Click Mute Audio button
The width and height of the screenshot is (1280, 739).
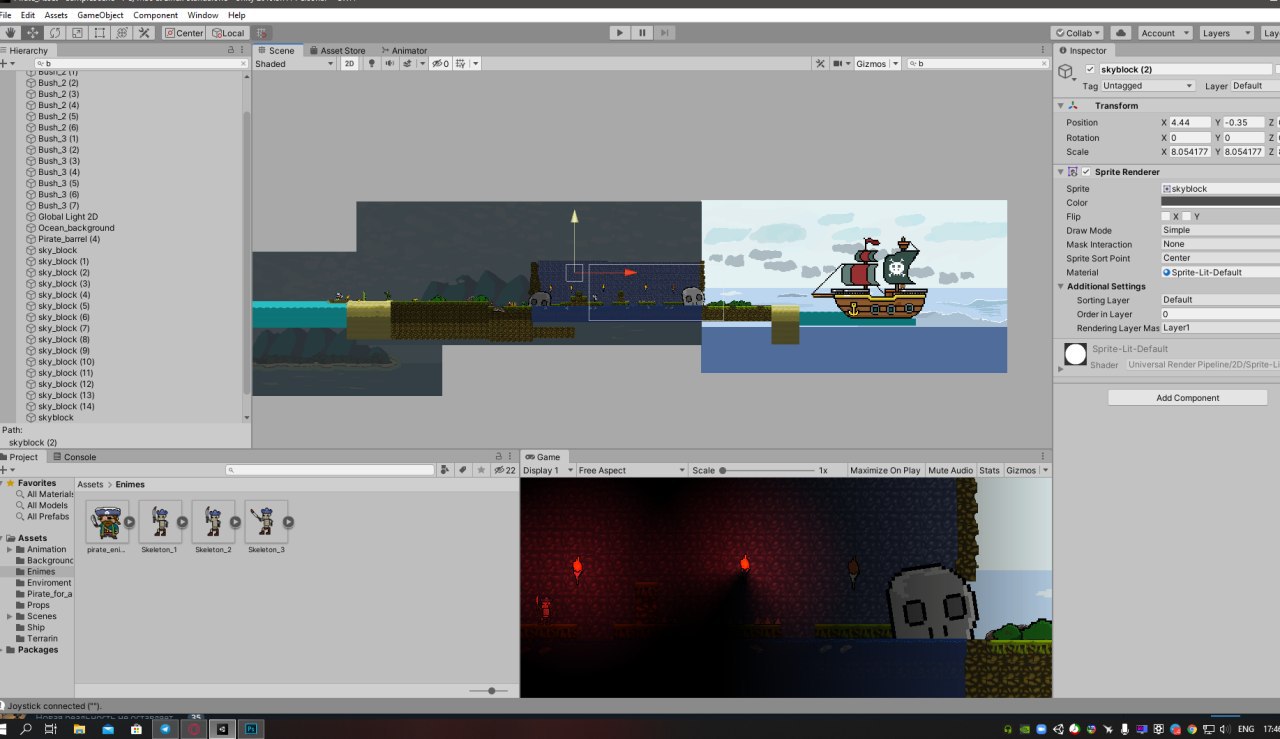[950, 470]
